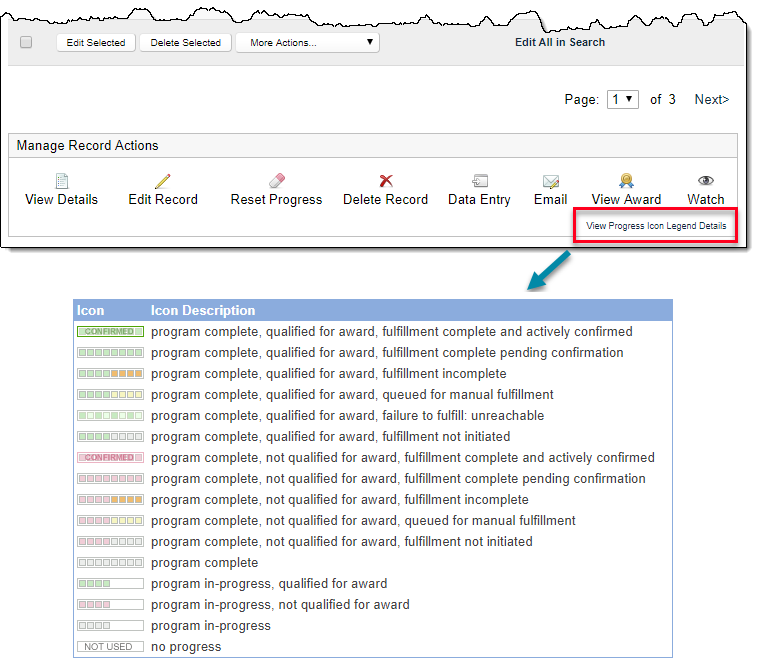The image size is (757, 667).
Task: Click icon for qualified fulfillment not initiated
Action: point(111,437)
